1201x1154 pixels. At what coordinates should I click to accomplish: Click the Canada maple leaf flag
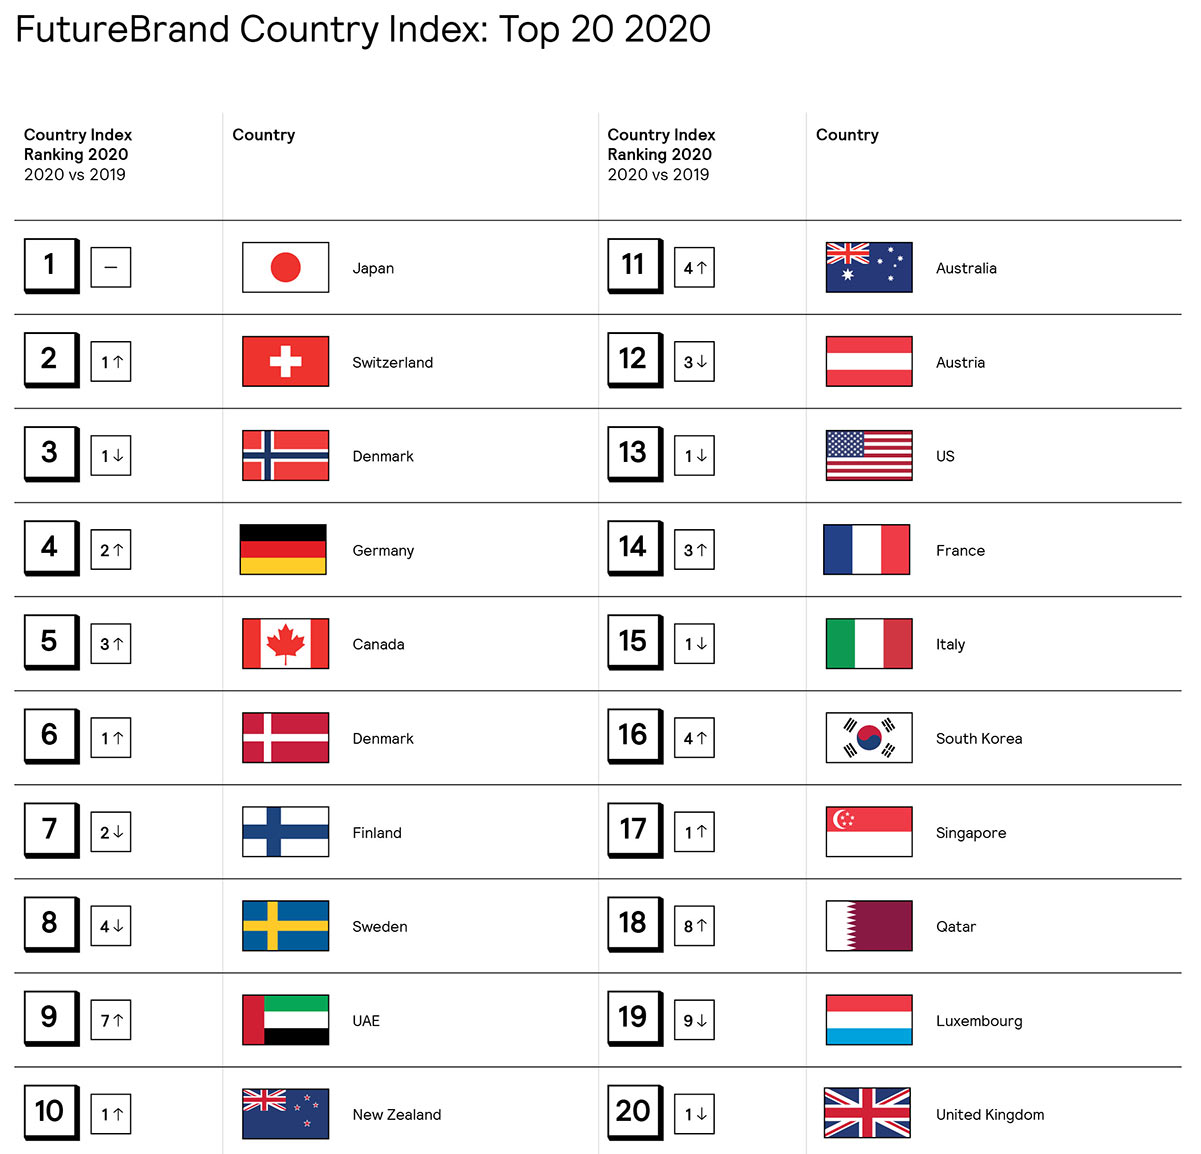tap(285, 643)
